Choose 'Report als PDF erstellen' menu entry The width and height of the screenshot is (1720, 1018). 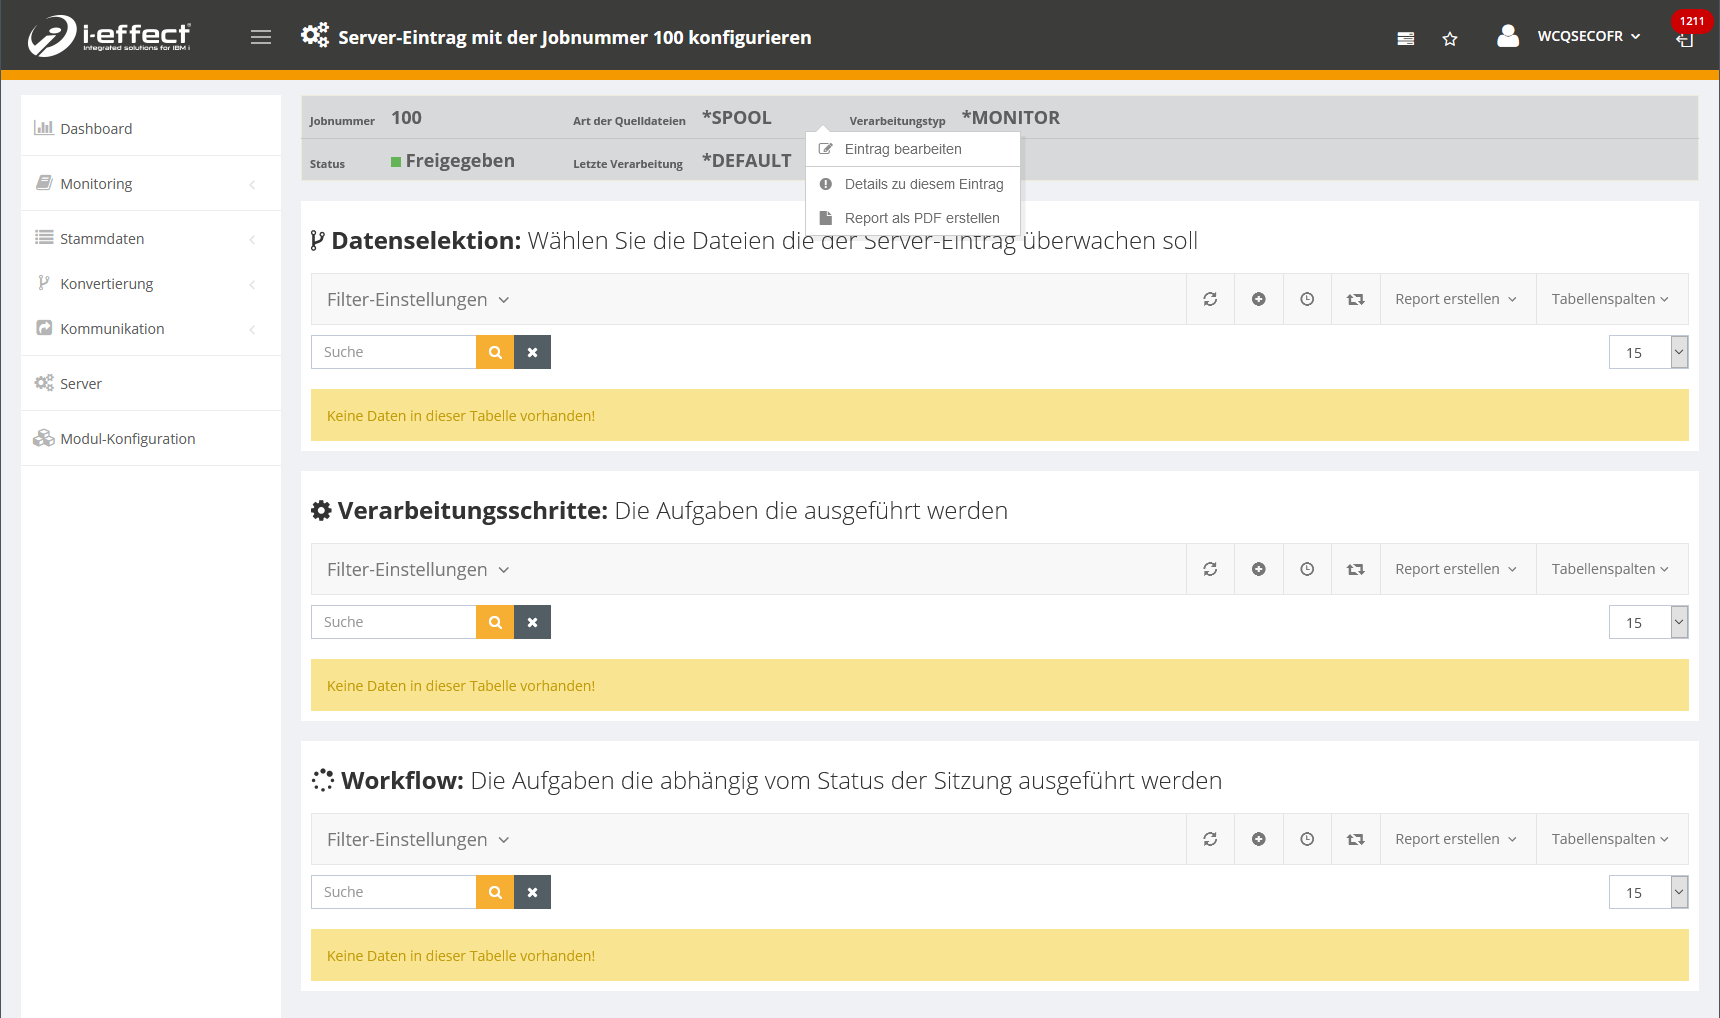(x=921, y=218)
